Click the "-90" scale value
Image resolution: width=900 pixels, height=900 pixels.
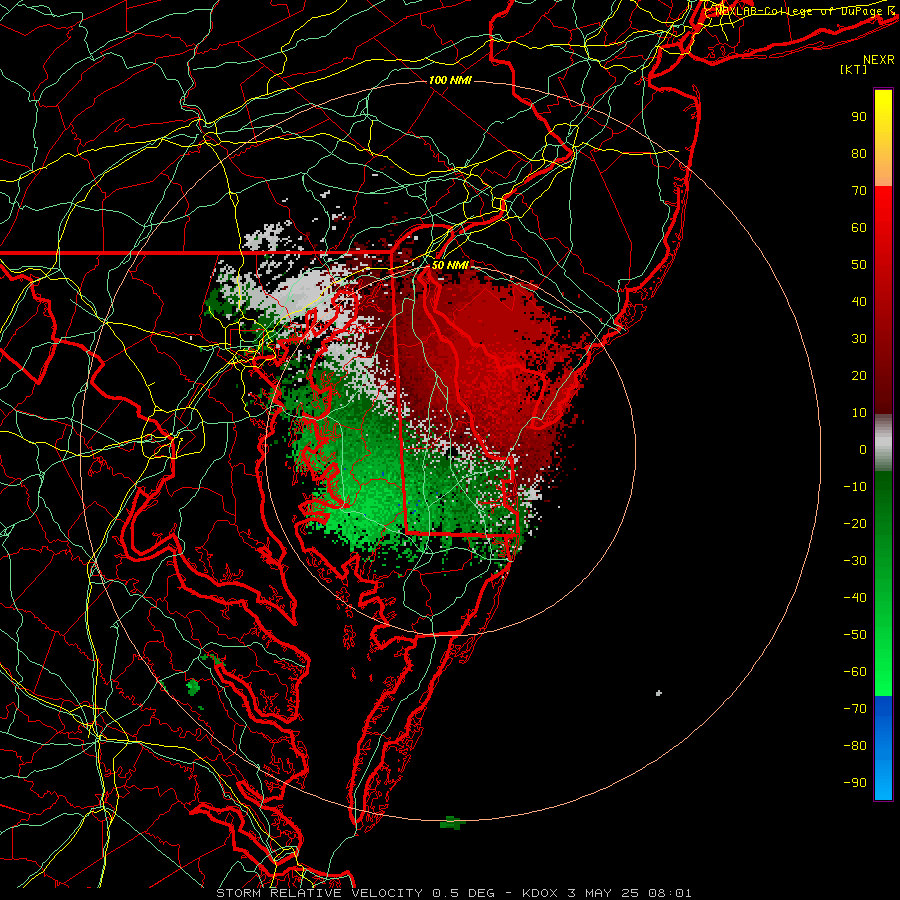[x=855, y=782]
